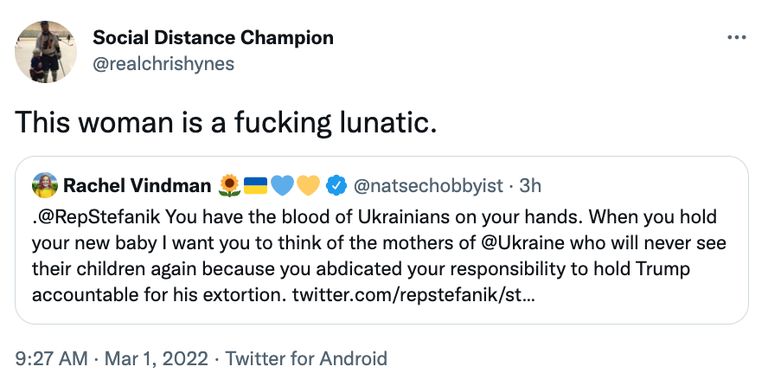Click the sunflower emoji beside Rachel Vindman
Screen dimensions: 768x386
[229, 186]
